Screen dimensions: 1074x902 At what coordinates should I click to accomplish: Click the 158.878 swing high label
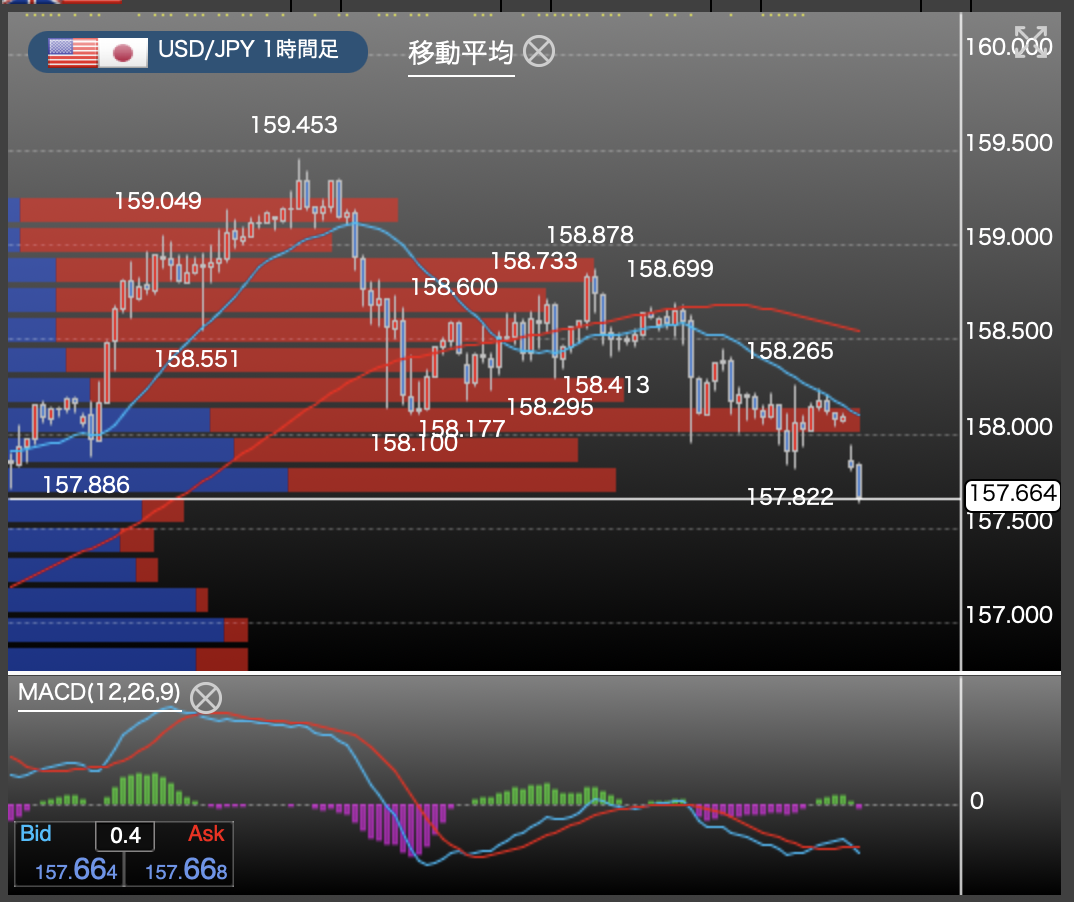tap(589, 235)
